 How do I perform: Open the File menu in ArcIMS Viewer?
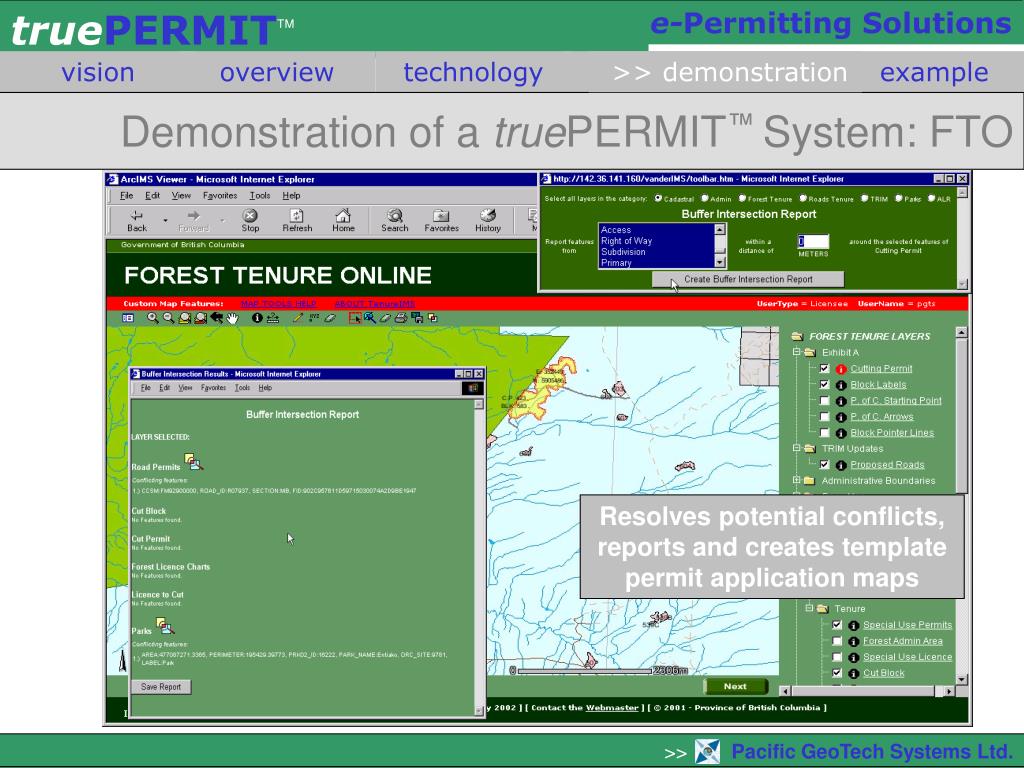[126, 195]
